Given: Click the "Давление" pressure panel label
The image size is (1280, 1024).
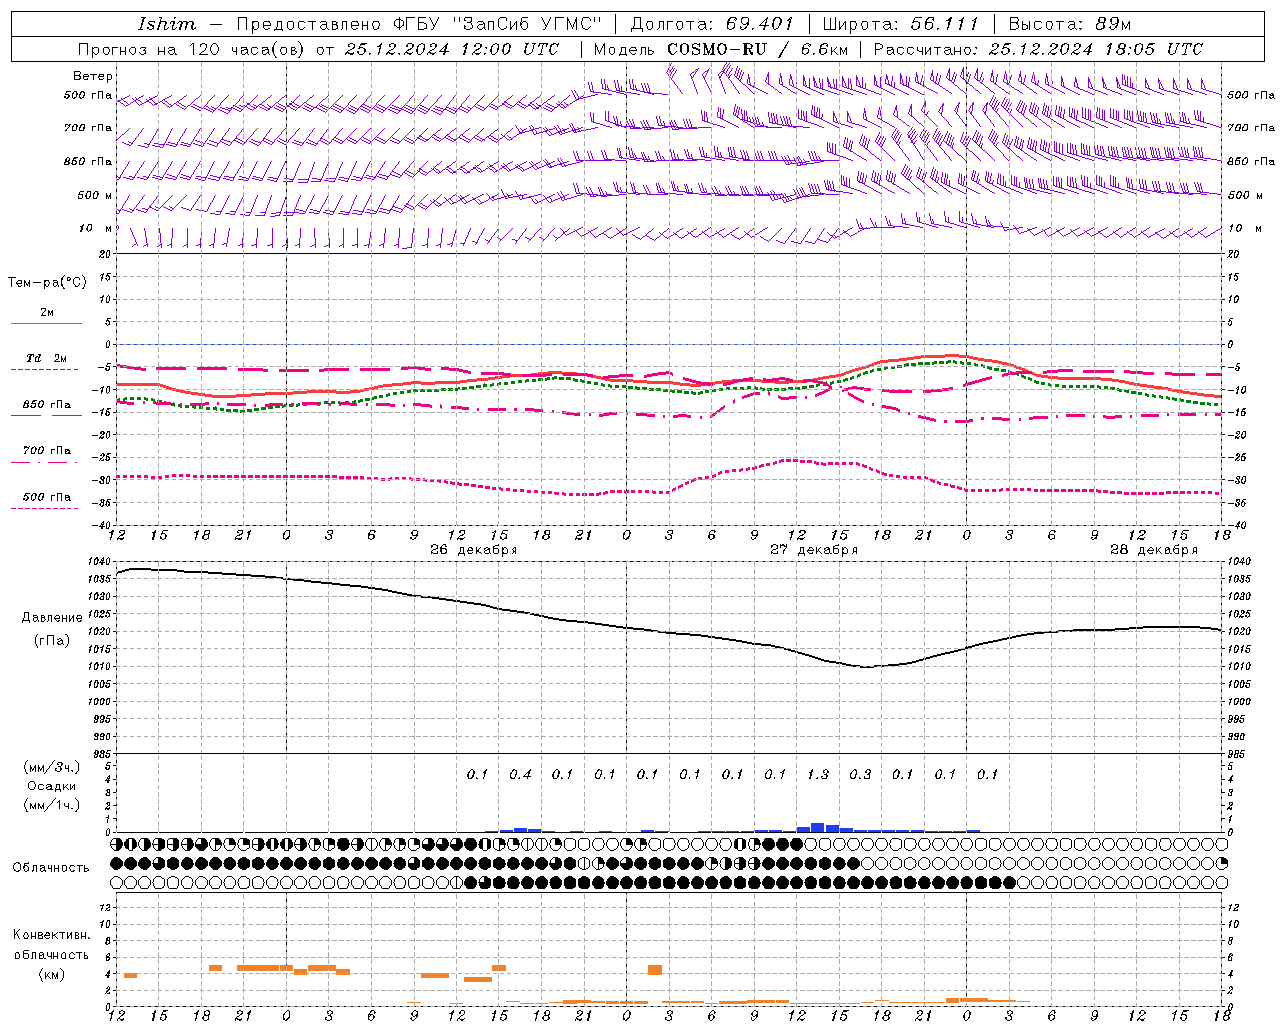Looking at the screenshot, I should [52, 618].
